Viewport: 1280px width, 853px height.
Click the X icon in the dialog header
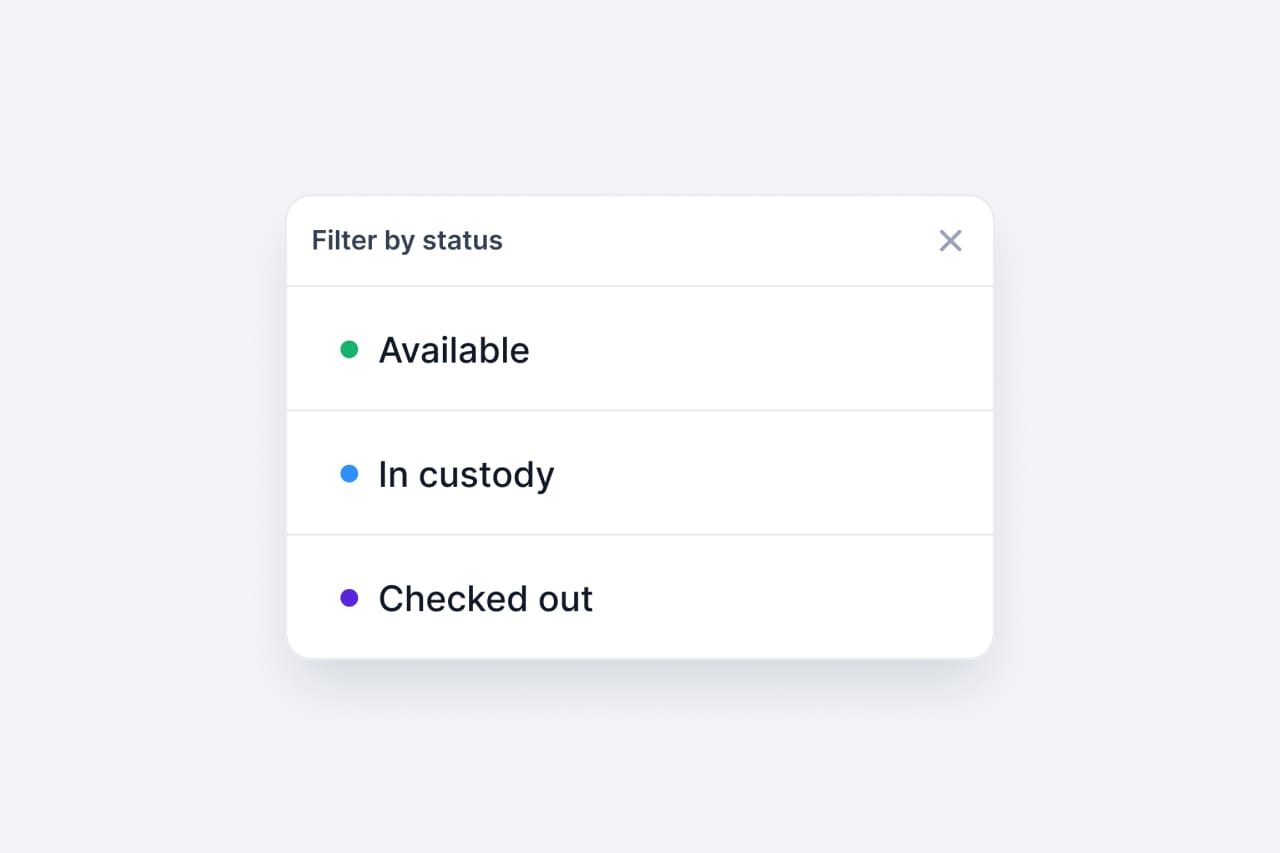click(x=950, y=240)
